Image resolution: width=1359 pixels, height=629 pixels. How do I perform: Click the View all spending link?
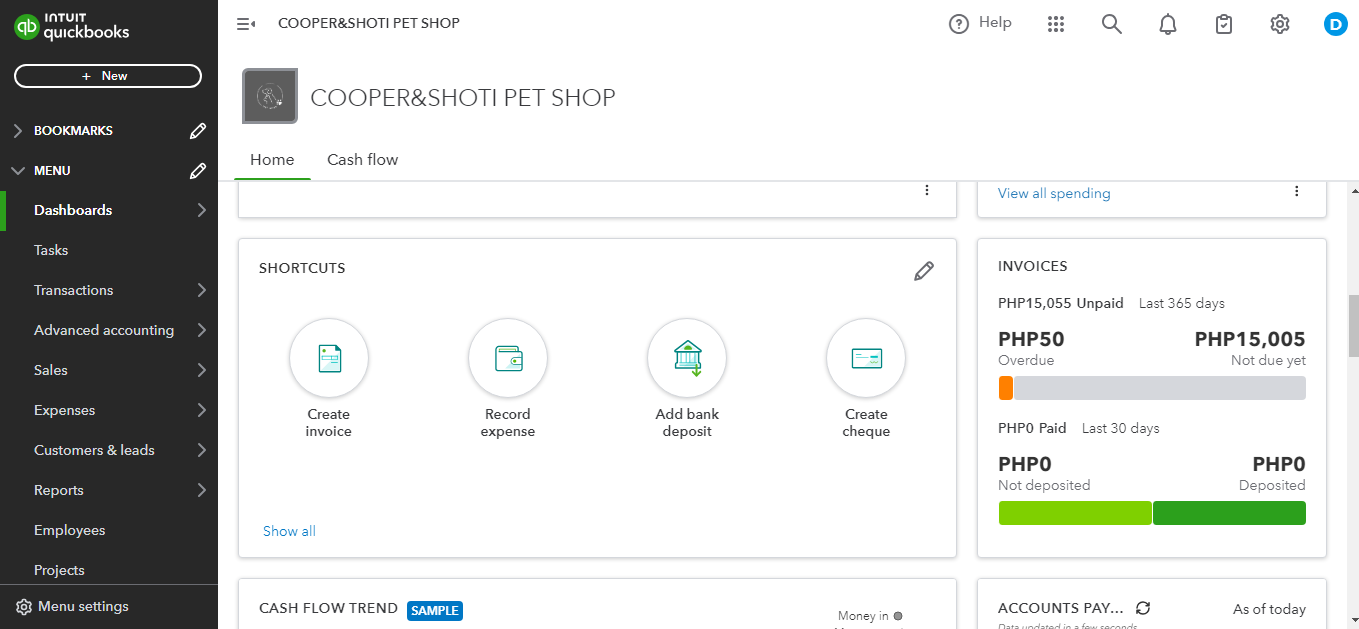click(x=1054, y=193)
